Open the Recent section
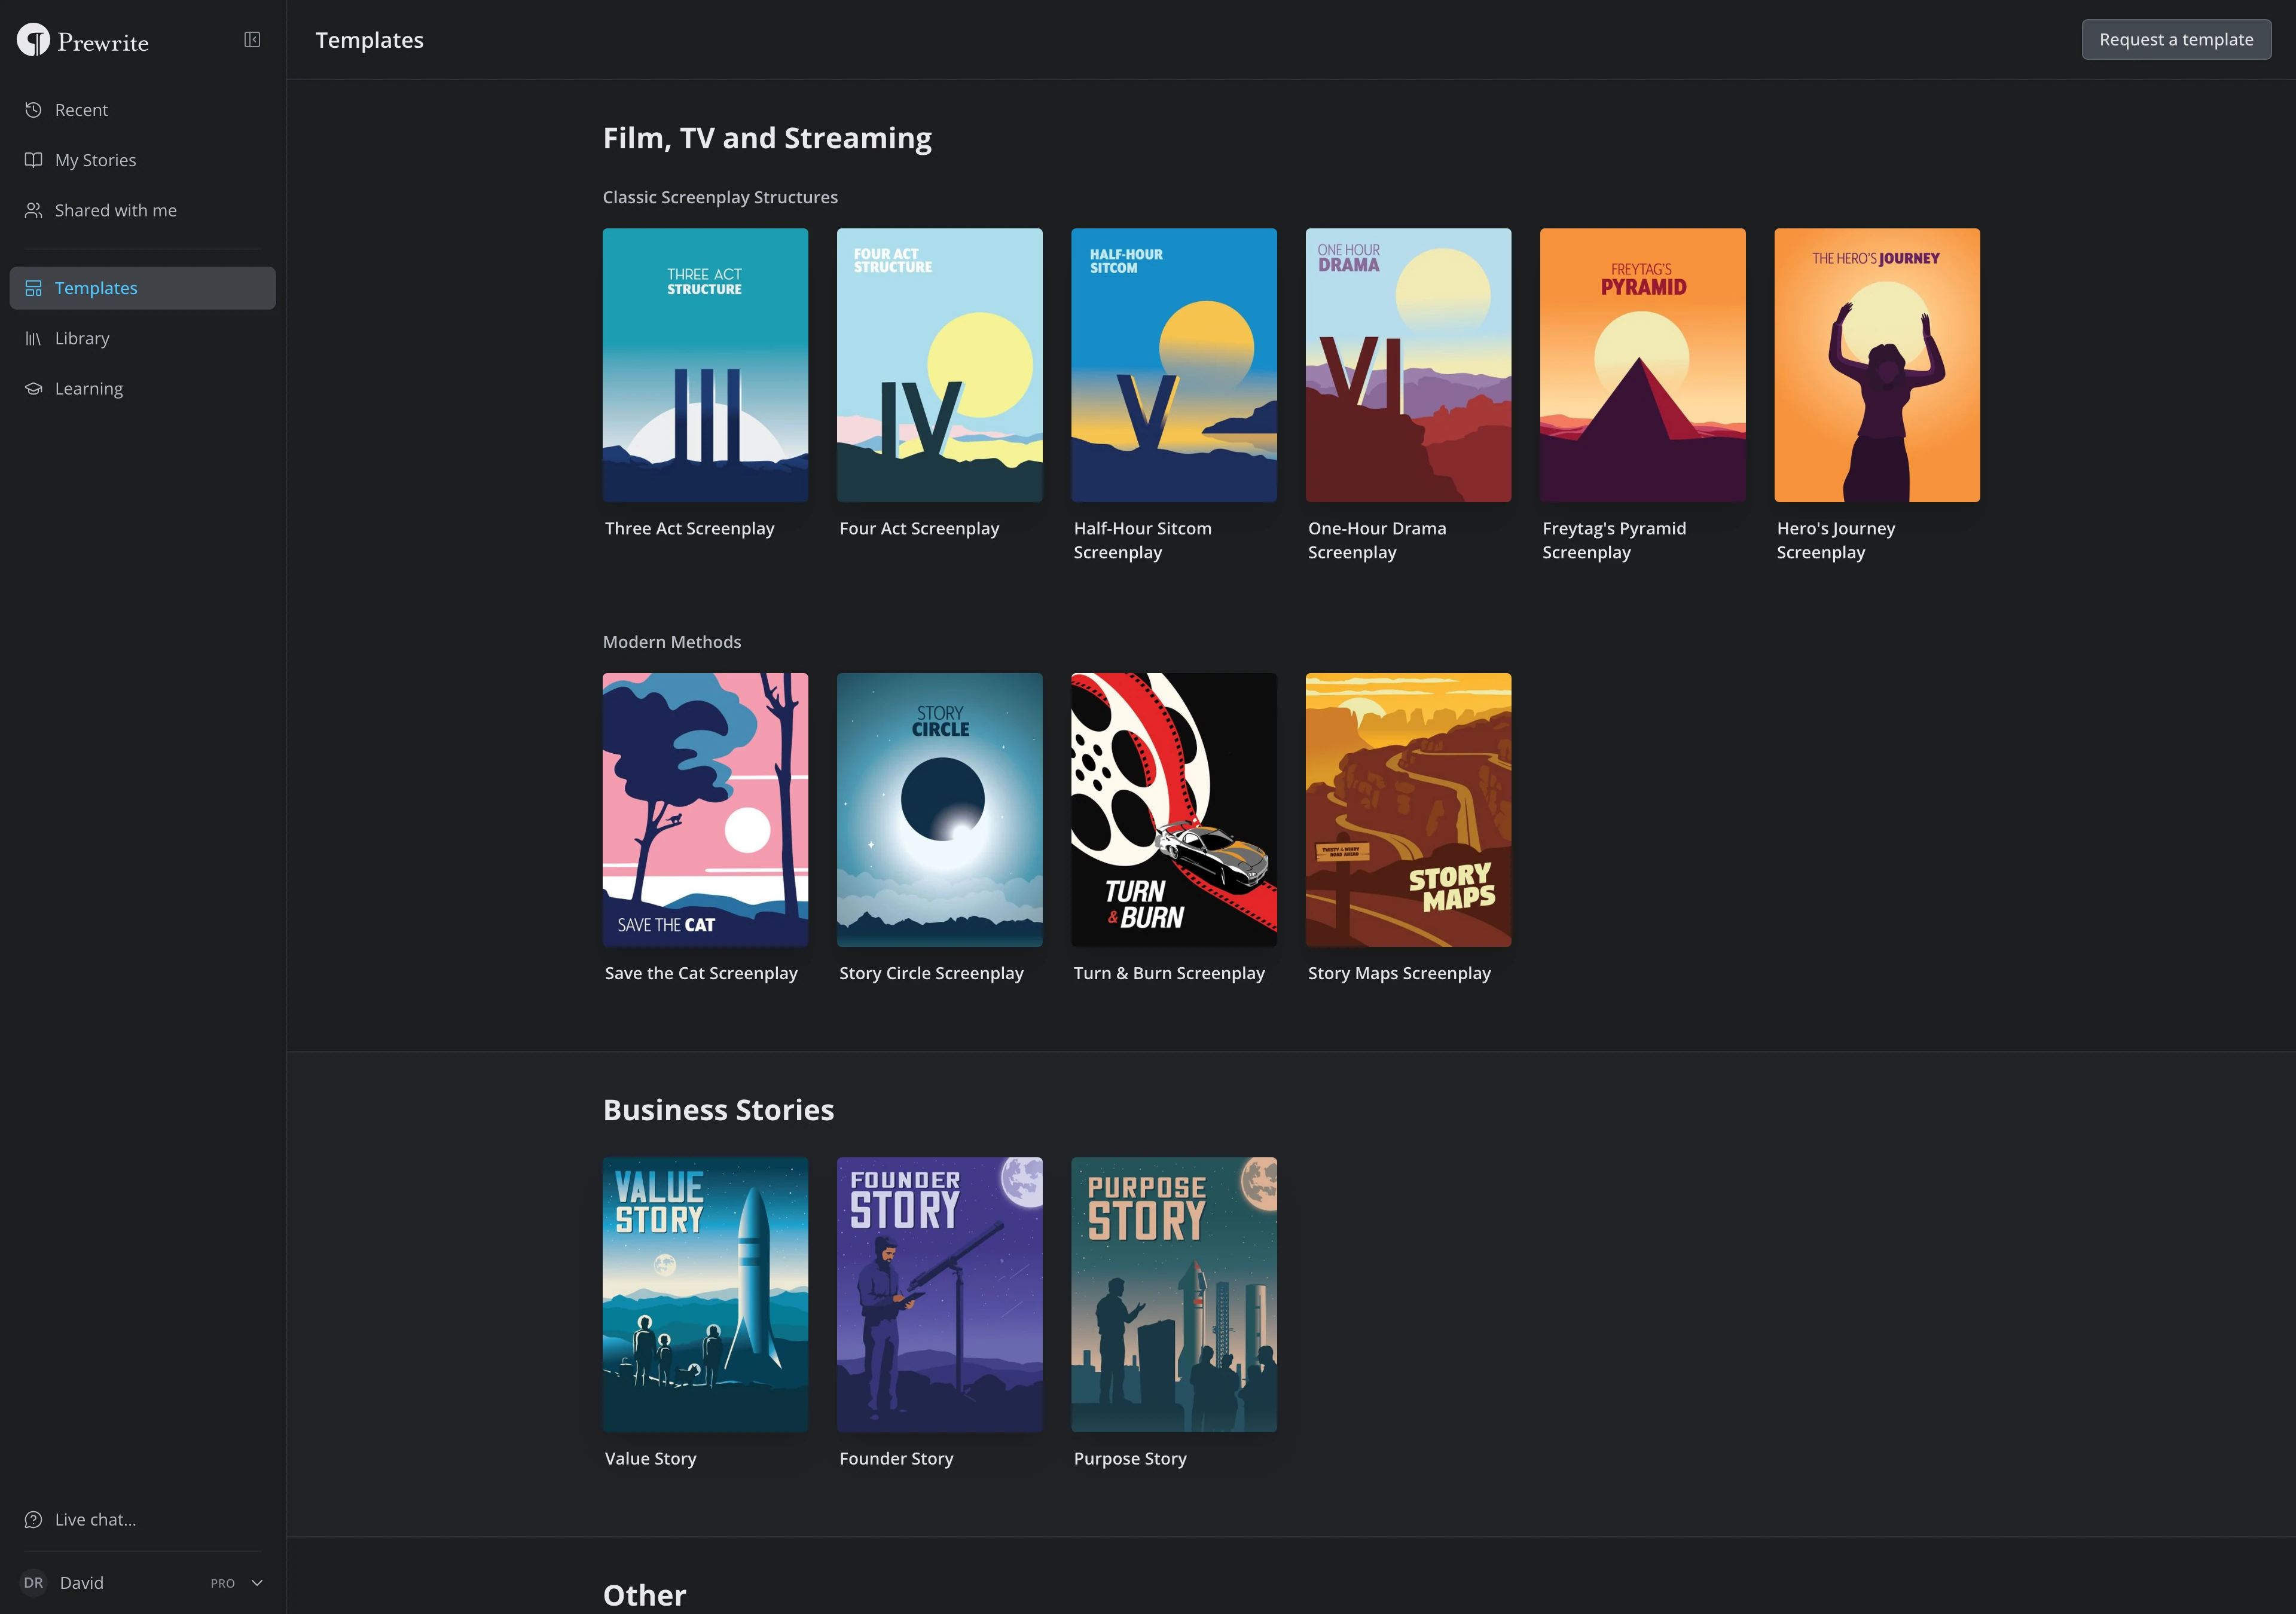Image resolution: width=2296 pixels, height=1614 pixels. coord(142,110)
